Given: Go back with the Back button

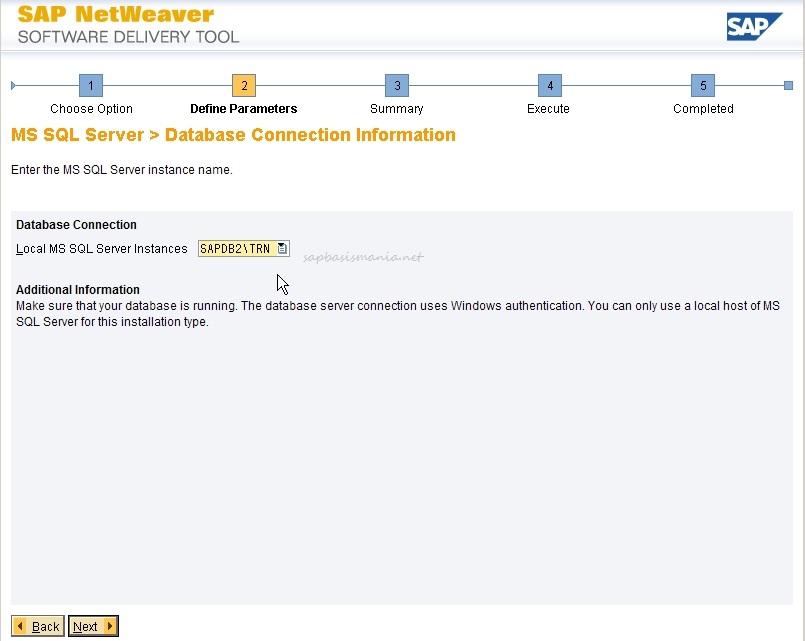Looking at the screenshot, I should [37, 626].
